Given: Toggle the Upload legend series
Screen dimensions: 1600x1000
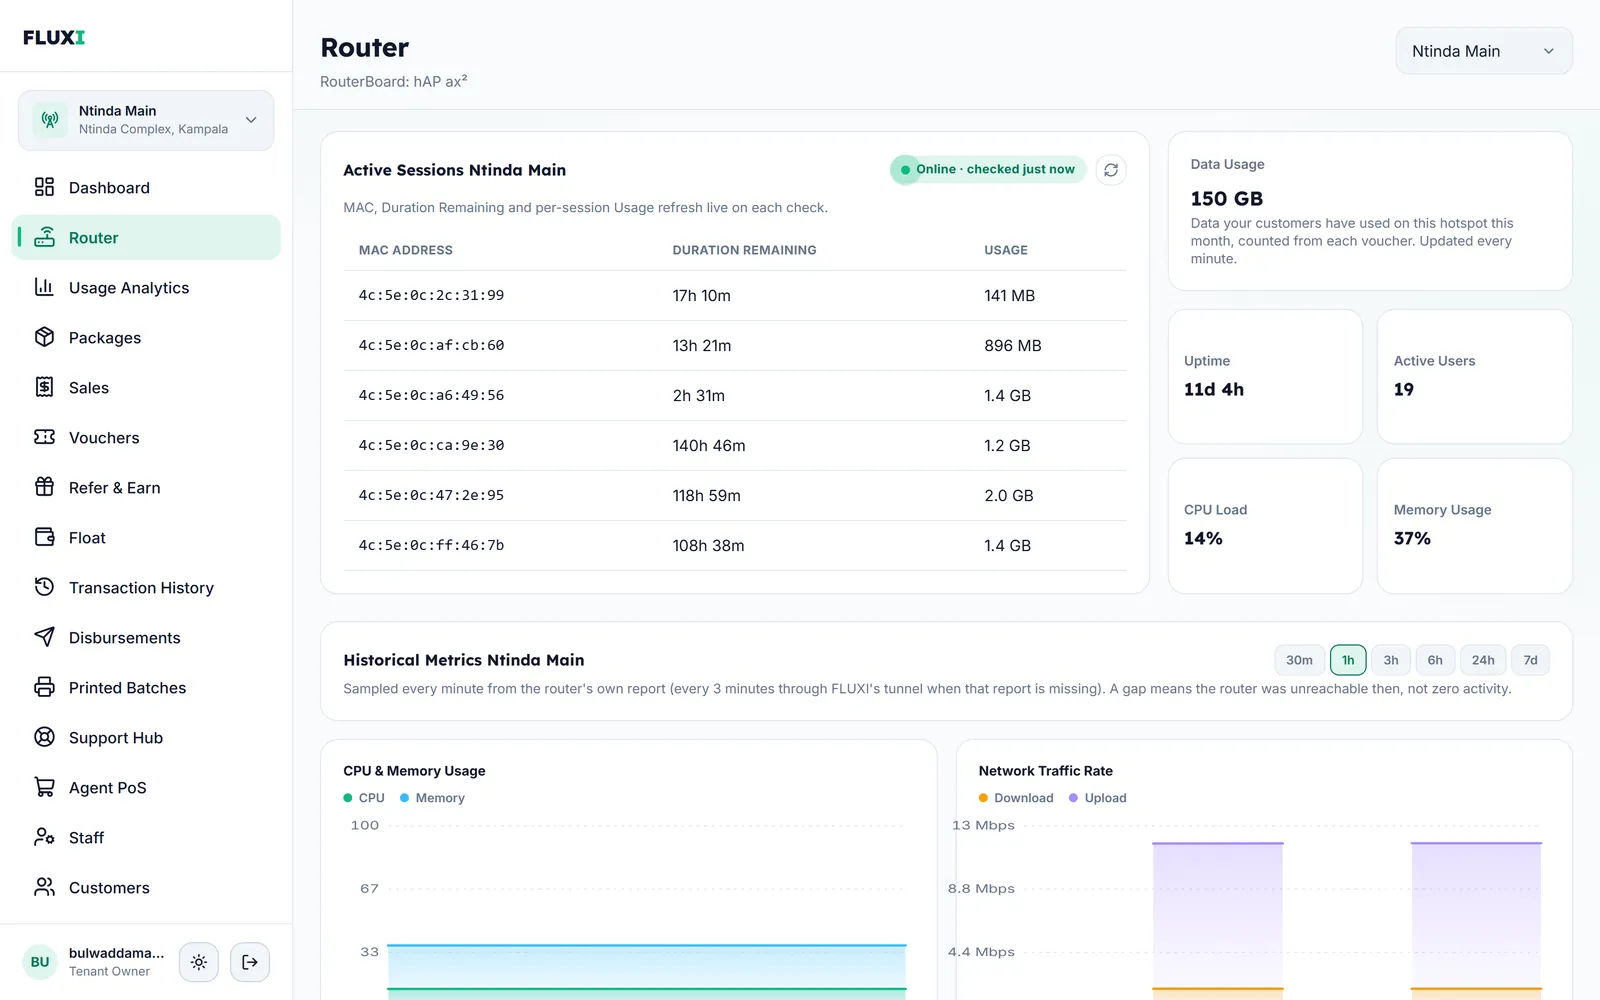Looking at the screenshot, I should pos(1097,798).
